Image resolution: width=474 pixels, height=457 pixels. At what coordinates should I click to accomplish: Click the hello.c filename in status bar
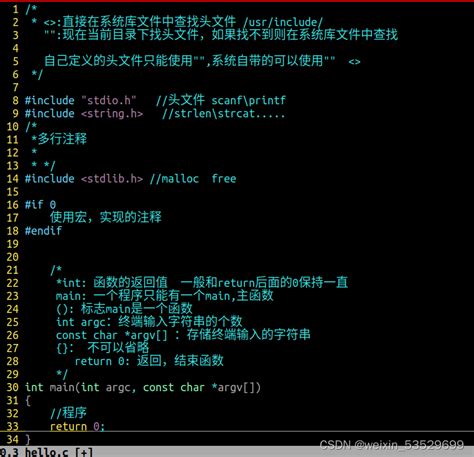pyautogui.click(x=46, y=452)
